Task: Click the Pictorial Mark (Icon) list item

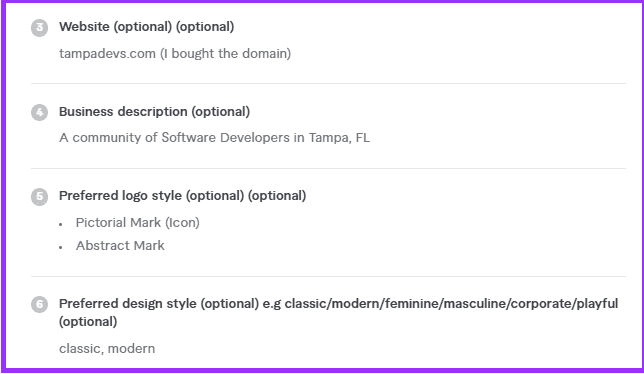Action: click(138, 223)
